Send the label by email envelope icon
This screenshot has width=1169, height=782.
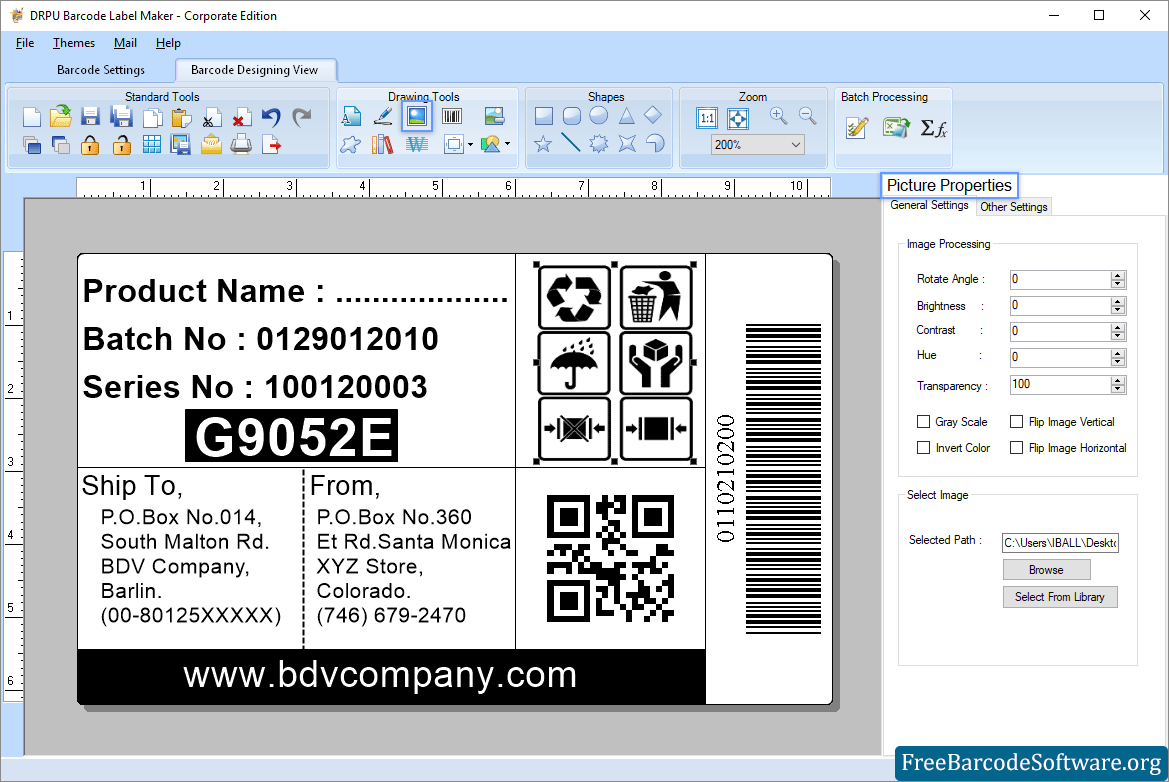click(211, 144)
